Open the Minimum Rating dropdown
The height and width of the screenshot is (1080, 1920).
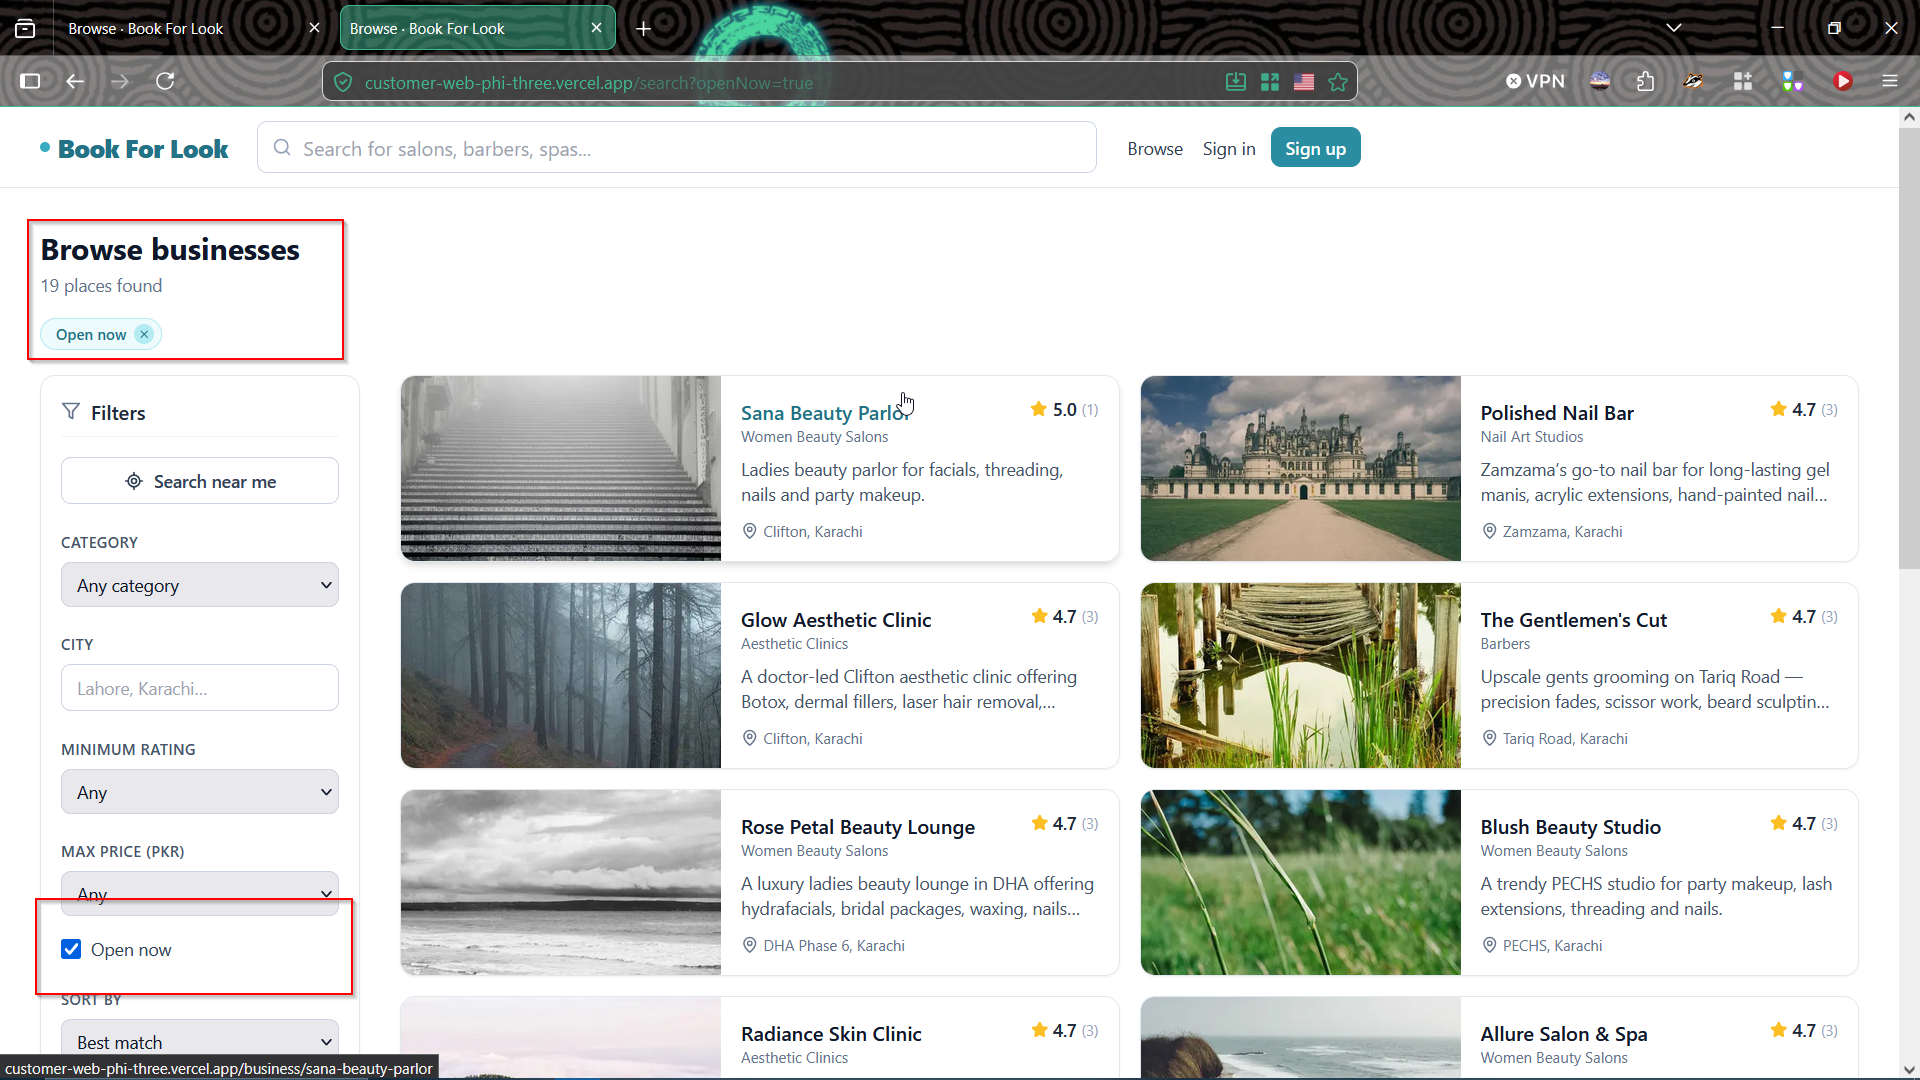click(200, 792)
